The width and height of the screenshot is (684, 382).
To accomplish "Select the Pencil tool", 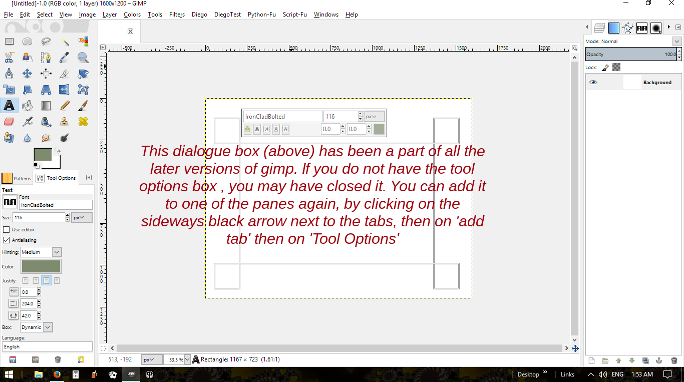I will coord(65,106).
